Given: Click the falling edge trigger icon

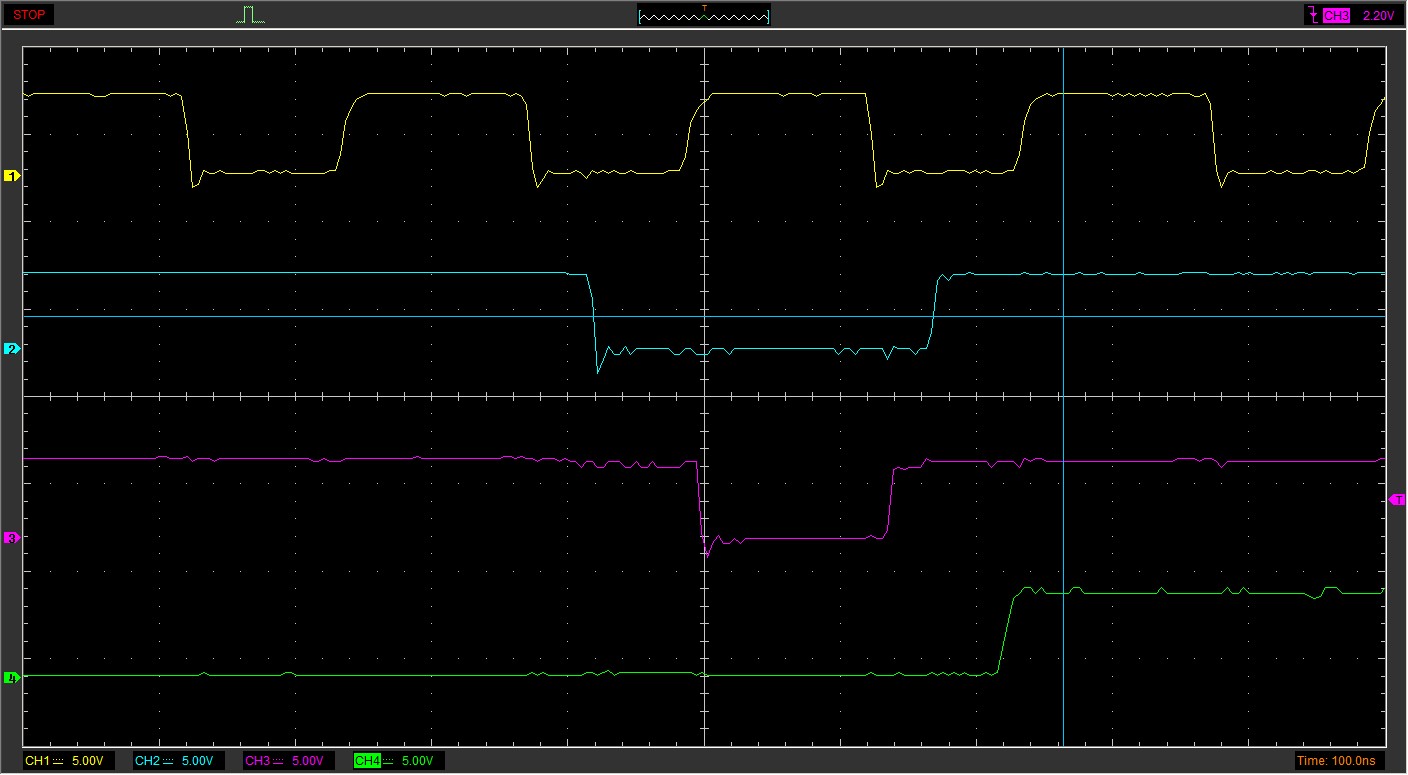Looking at the screenshot, I should pos(1311,16).
